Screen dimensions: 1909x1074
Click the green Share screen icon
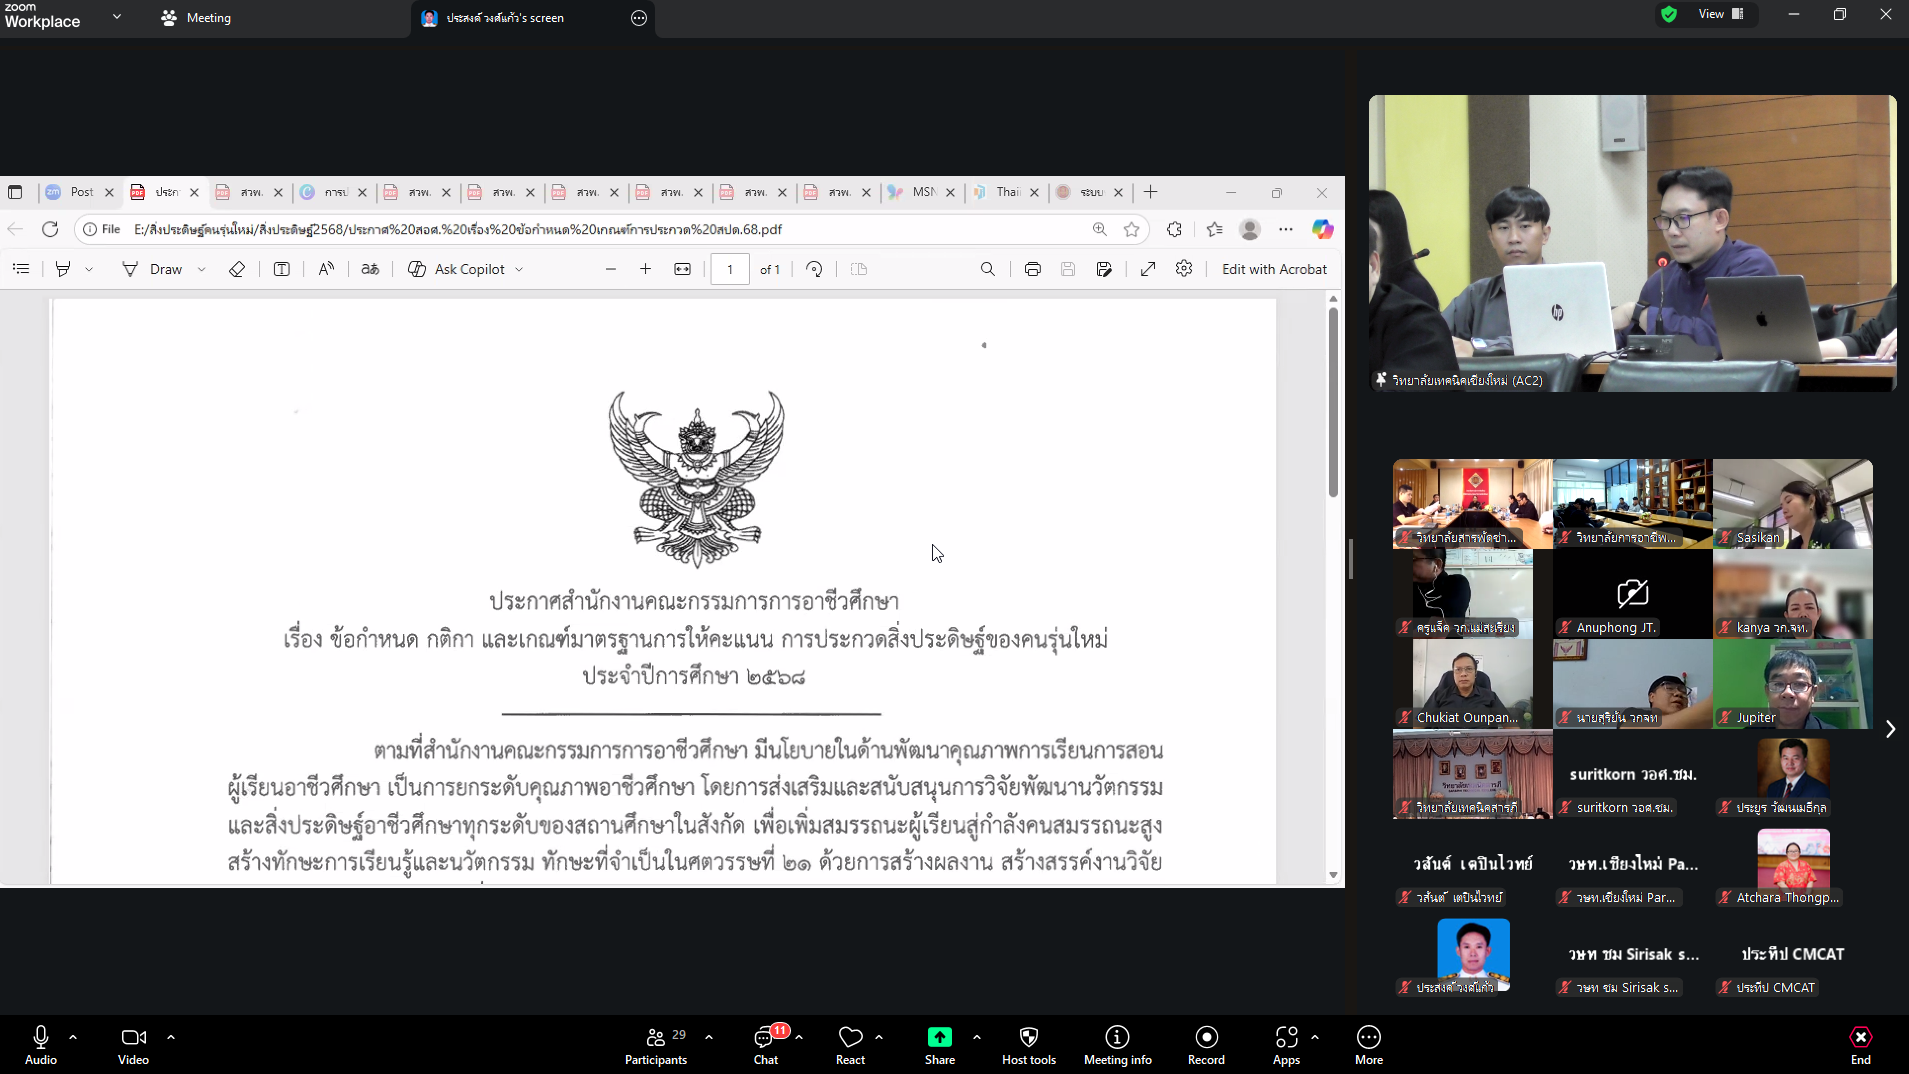coord(939,1038)
